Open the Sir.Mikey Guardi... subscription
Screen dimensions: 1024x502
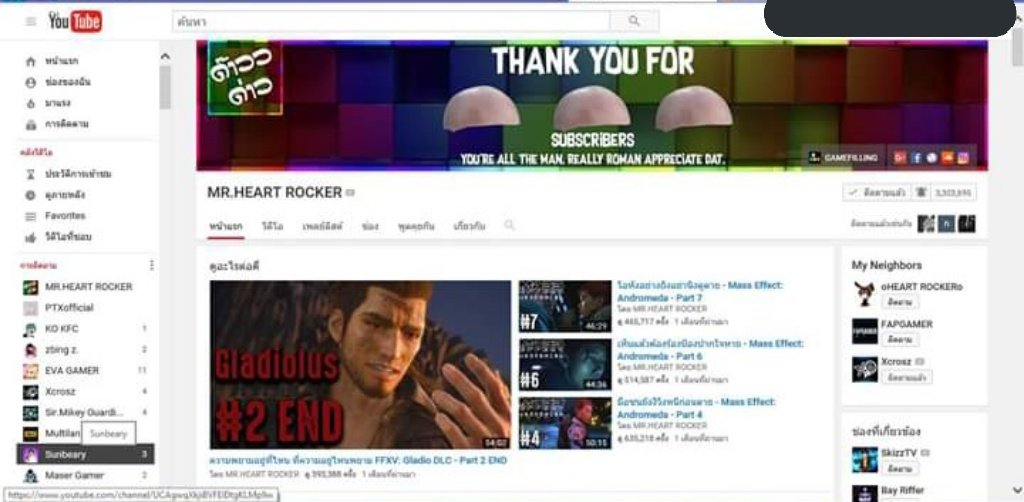[x=85, y=412]
